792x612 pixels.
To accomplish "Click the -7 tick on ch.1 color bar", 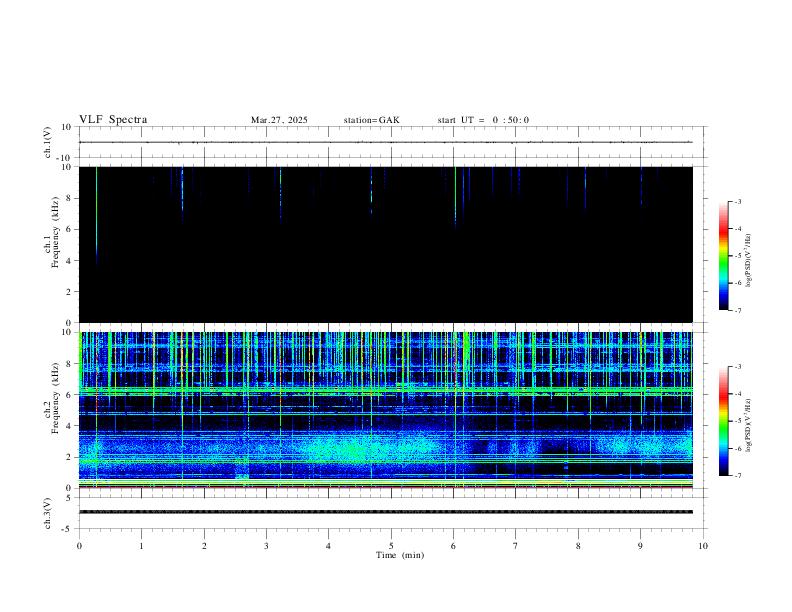I will (x=737, y=311).
